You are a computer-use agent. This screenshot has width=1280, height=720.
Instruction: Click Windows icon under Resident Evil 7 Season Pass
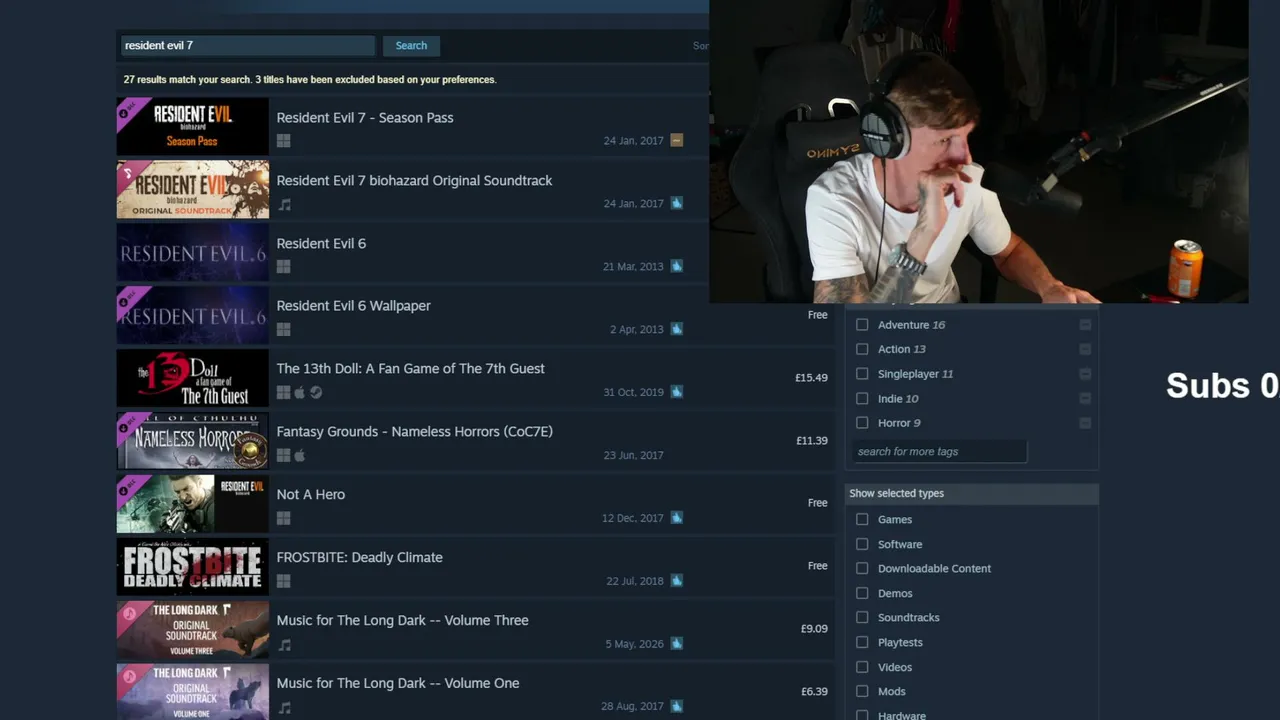(284, 141)
